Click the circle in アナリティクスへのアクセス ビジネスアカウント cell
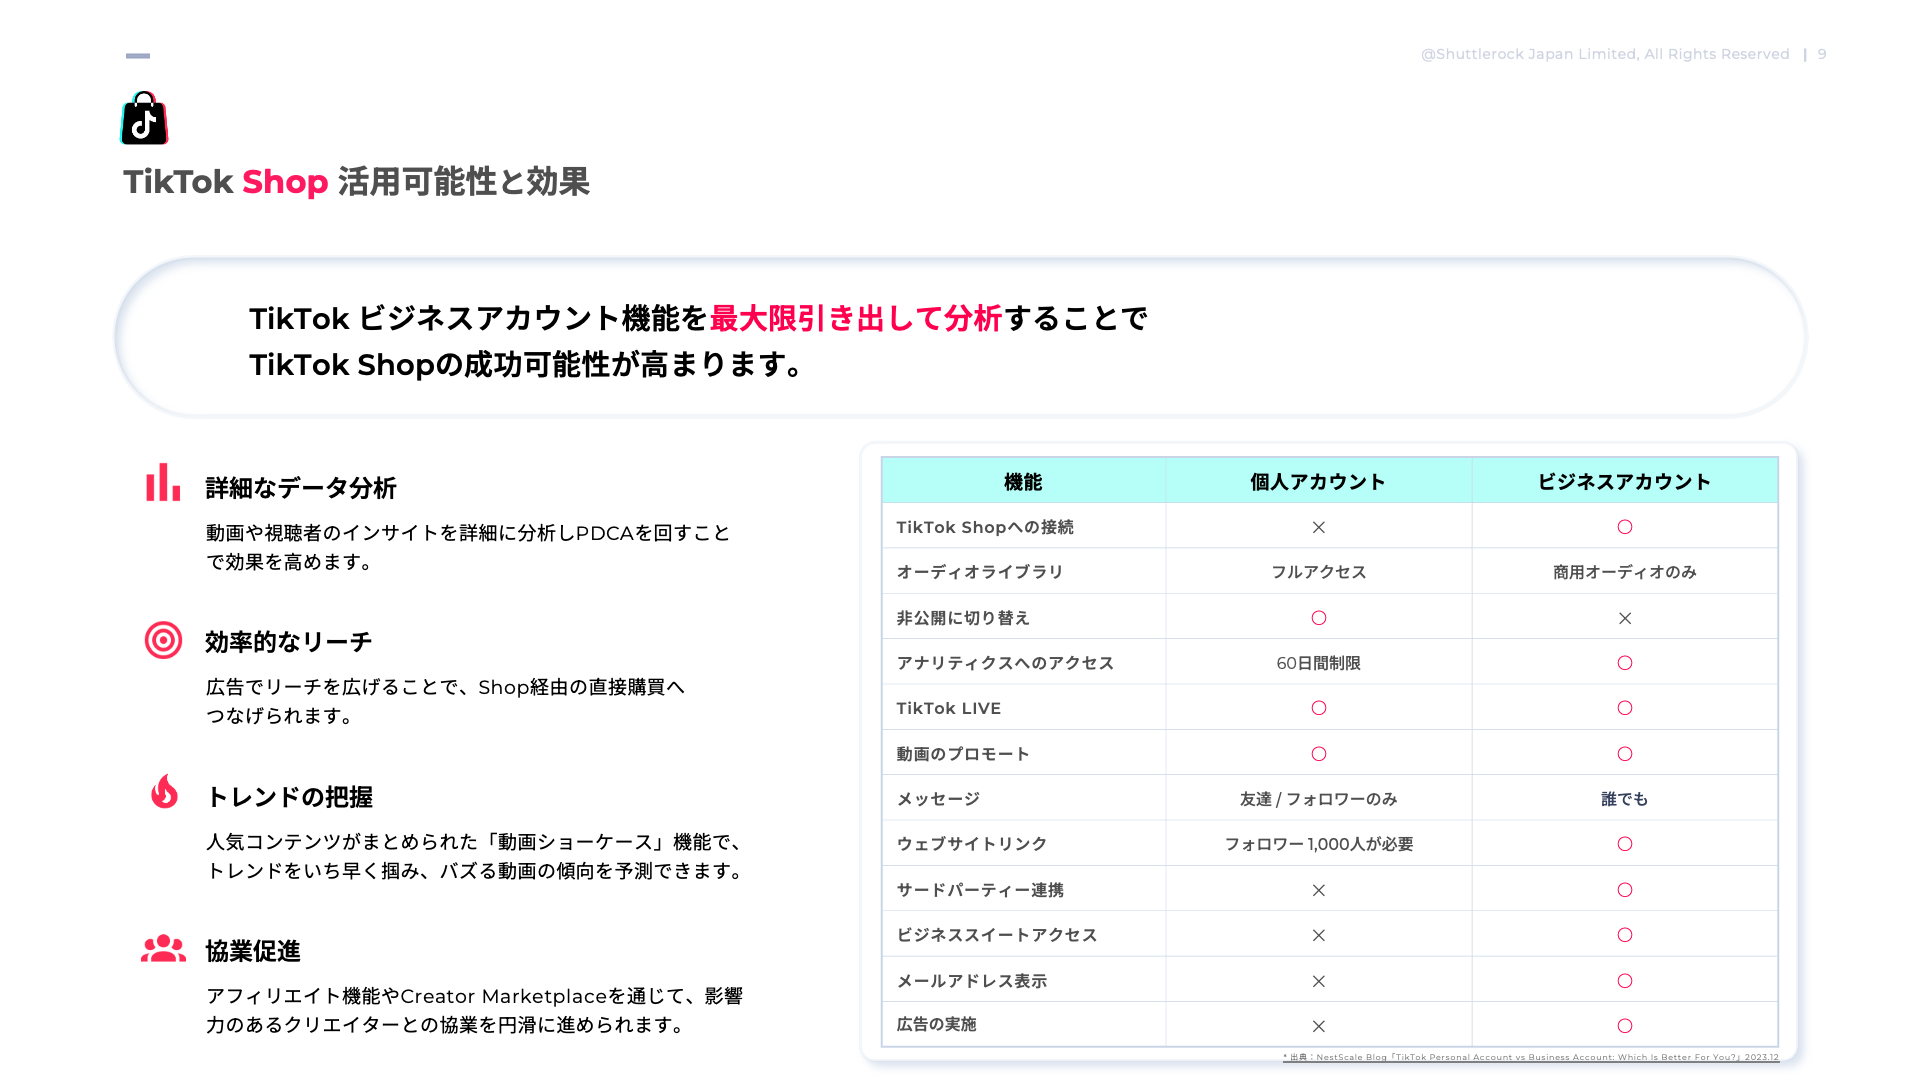 click(x=1625, y=663)
